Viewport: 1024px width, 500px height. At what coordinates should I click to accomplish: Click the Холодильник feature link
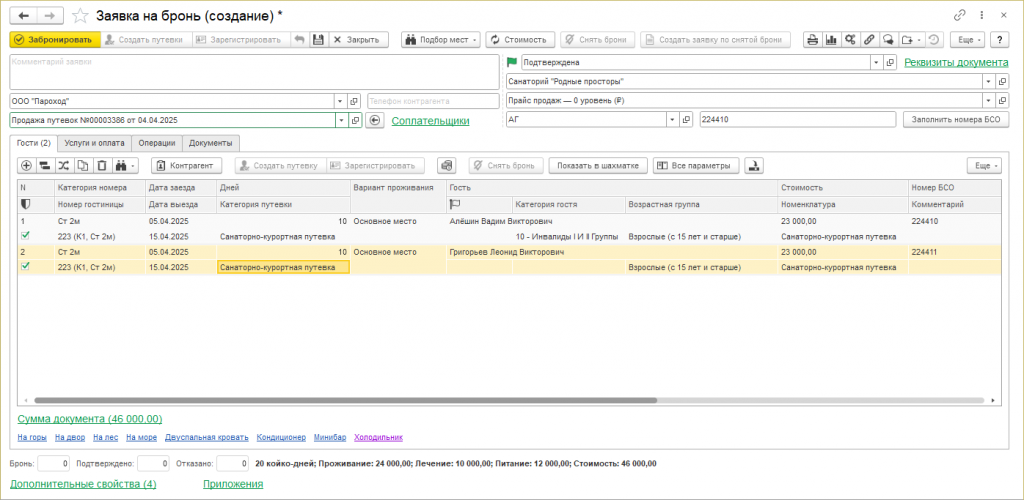coord(379,437)
